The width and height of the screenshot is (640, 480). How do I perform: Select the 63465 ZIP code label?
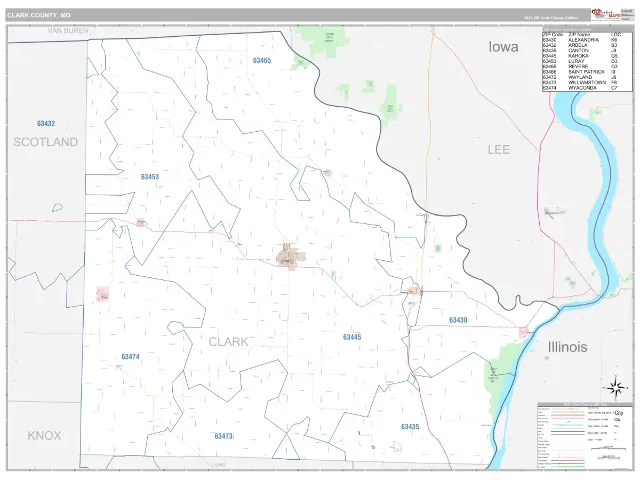(262, 60)
